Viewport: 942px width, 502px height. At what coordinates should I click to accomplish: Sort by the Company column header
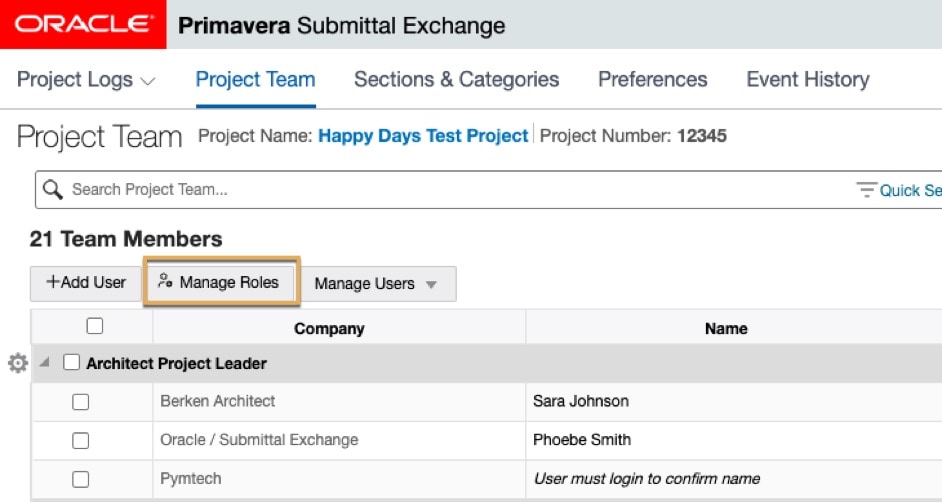pos(329,328)
